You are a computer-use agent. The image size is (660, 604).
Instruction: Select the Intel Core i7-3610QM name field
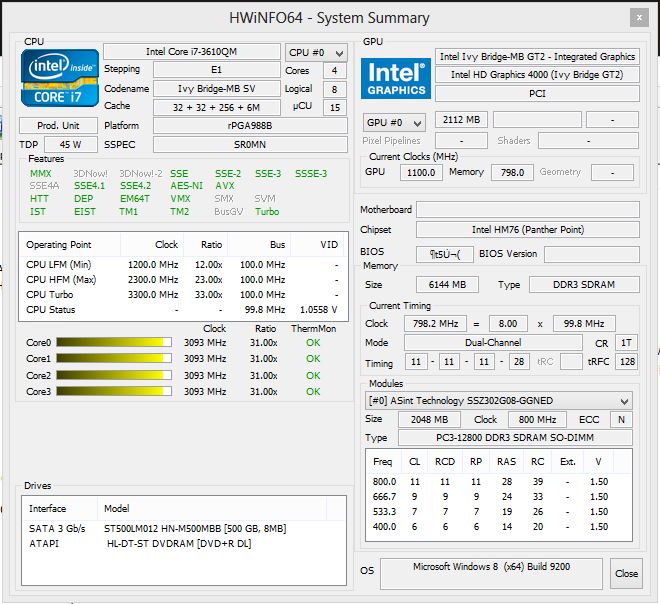pos(192,51)
